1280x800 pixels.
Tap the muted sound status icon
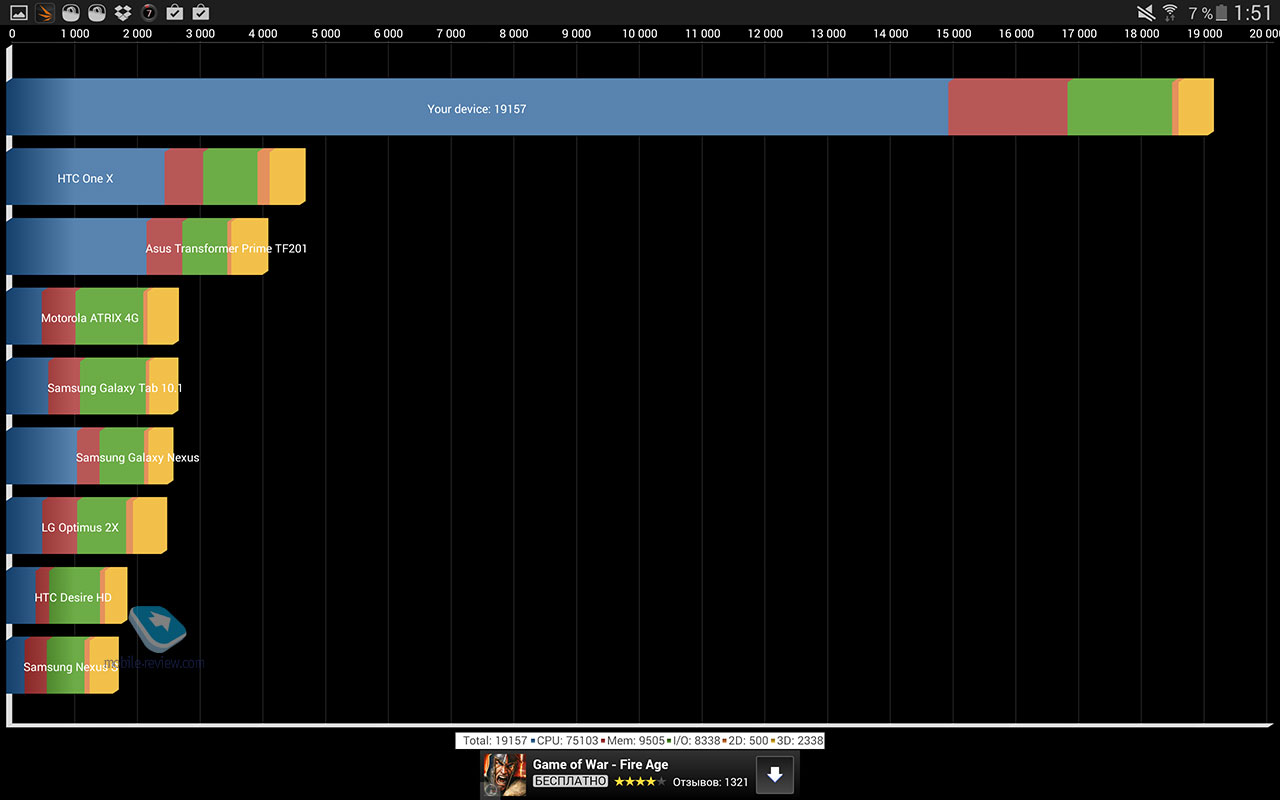point(1146,13)
